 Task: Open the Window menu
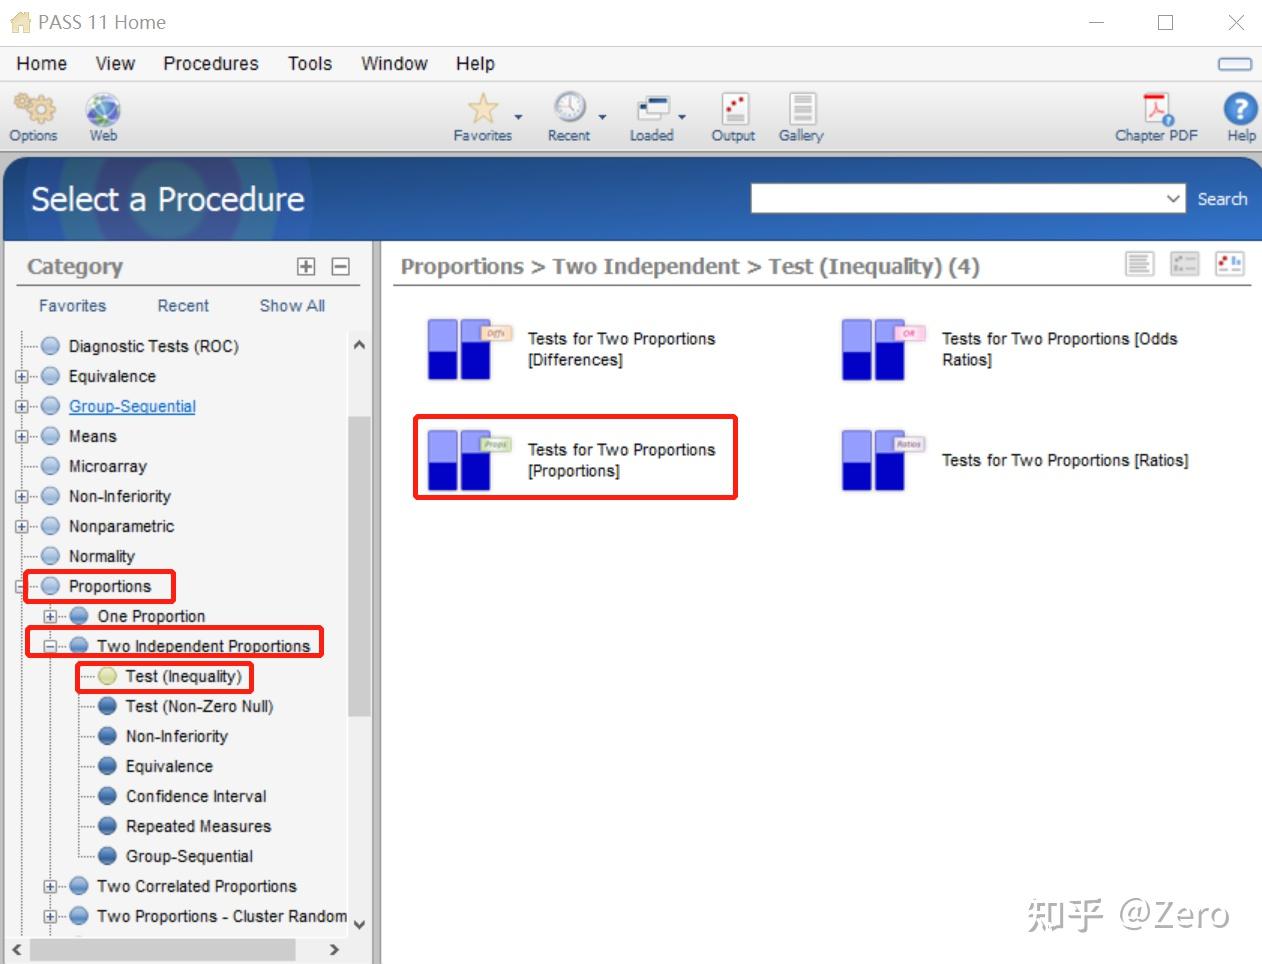point(394,64)
